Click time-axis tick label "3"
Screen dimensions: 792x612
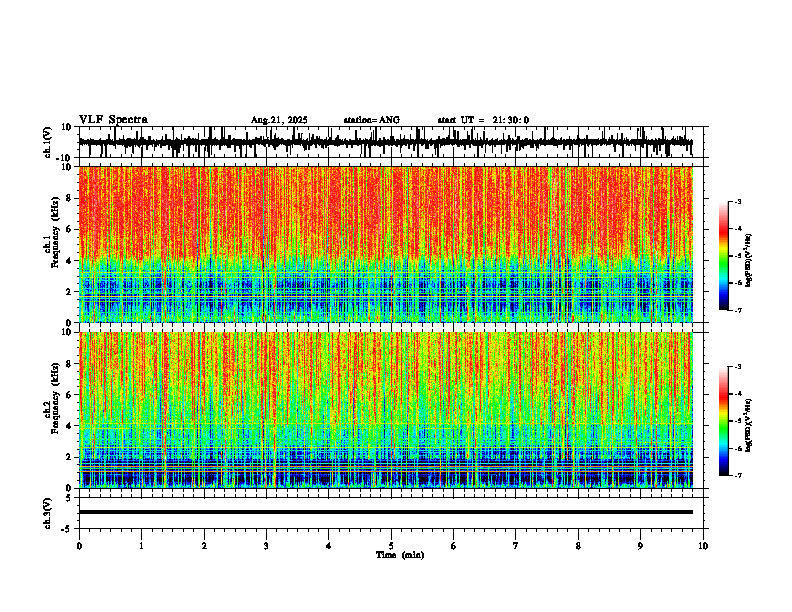point(266,546)
